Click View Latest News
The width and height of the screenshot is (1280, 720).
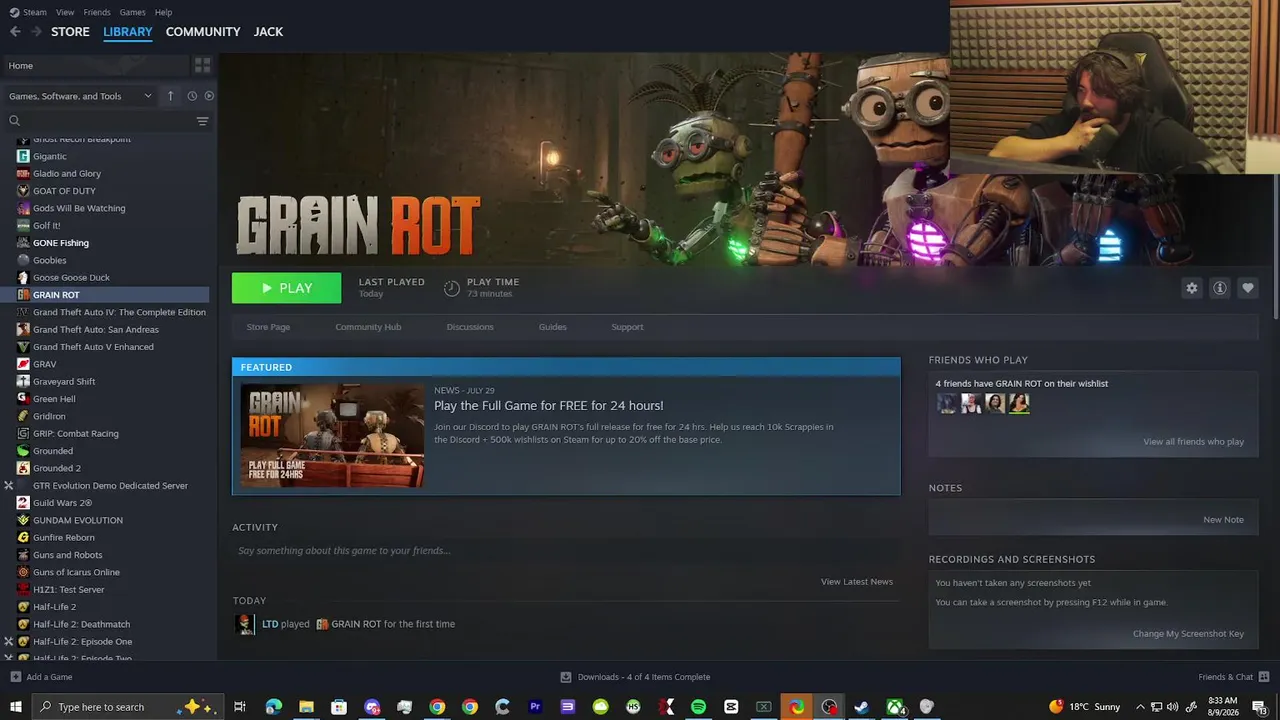pos(857,582)
